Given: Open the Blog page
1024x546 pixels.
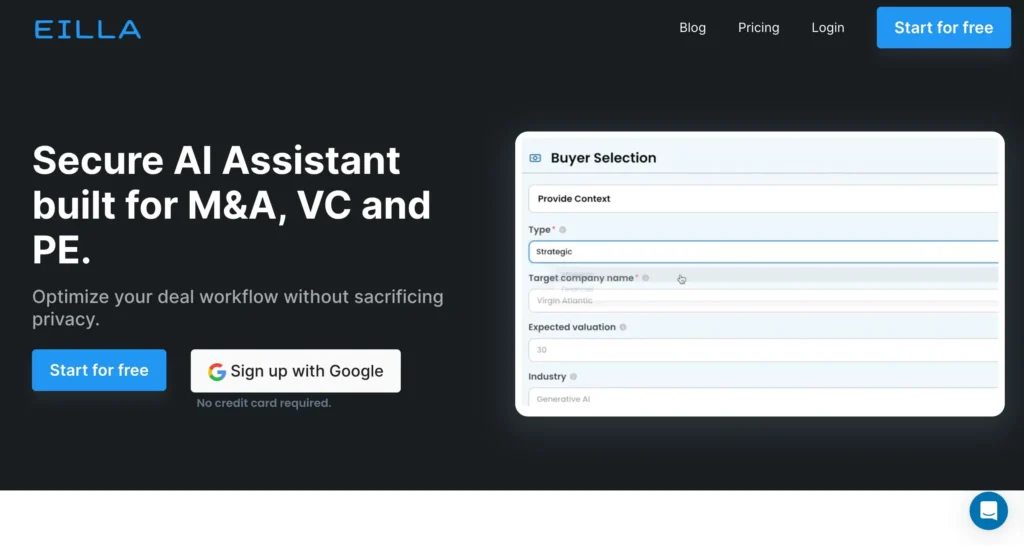Looking at the screenshot, I should pos(692,28).
